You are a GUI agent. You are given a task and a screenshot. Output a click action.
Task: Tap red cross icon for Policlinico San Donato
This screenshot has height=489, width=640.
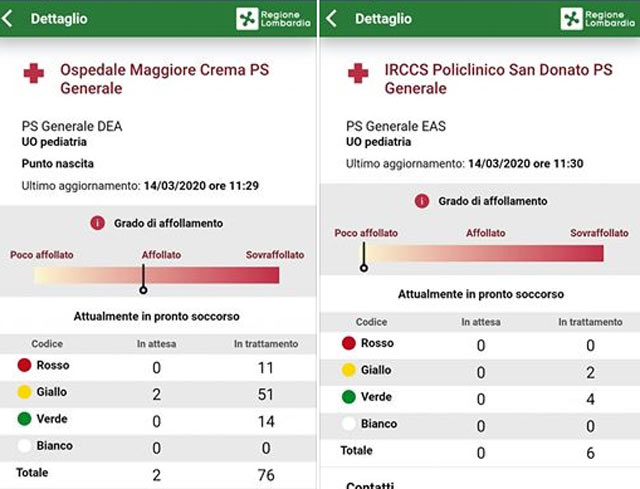tap(357, 73)
